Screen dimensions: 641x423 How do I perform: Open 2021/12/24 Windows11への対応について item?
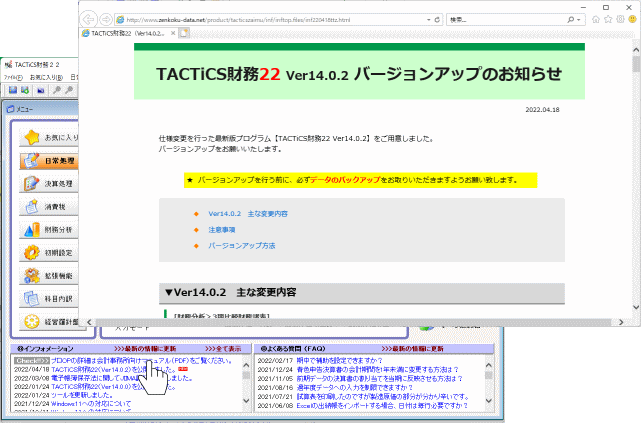pos(91,403)
